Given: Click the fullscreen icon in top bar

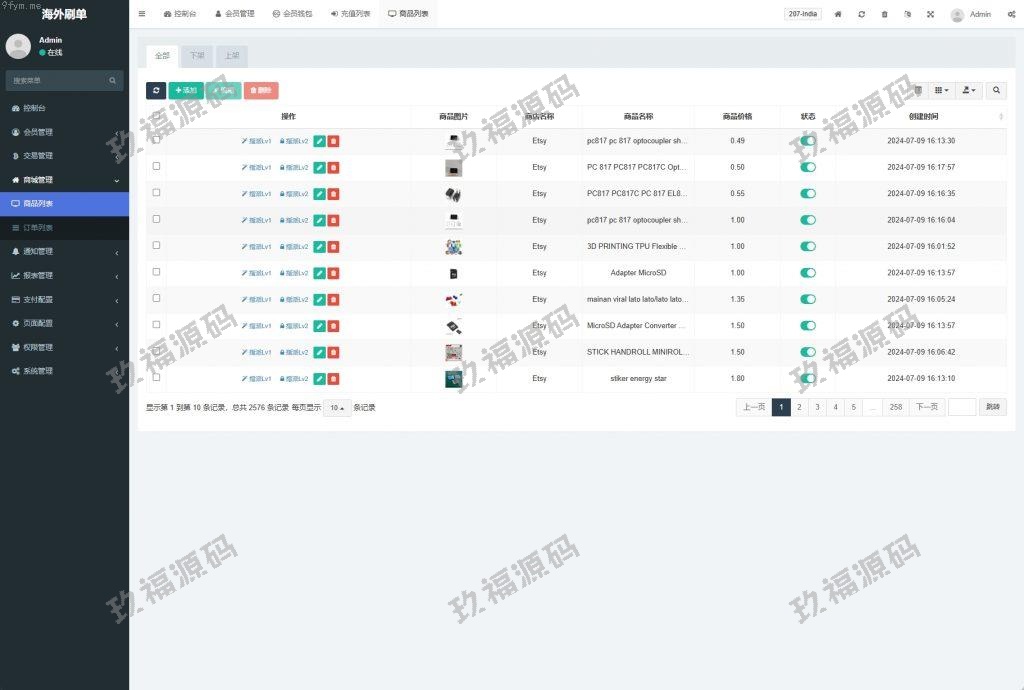Looking at the screenshot, I should coord(930,14).
